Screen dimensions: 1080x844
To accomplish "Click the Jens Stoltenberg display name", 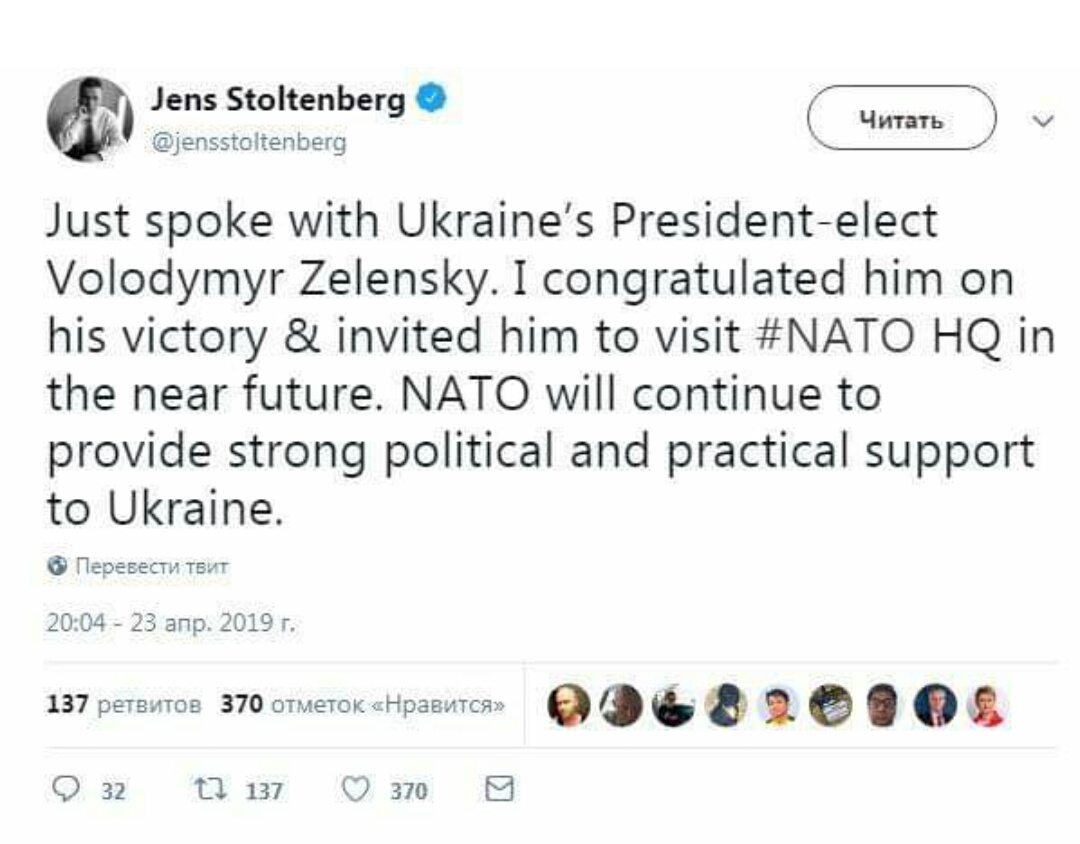I will [278, 99].
